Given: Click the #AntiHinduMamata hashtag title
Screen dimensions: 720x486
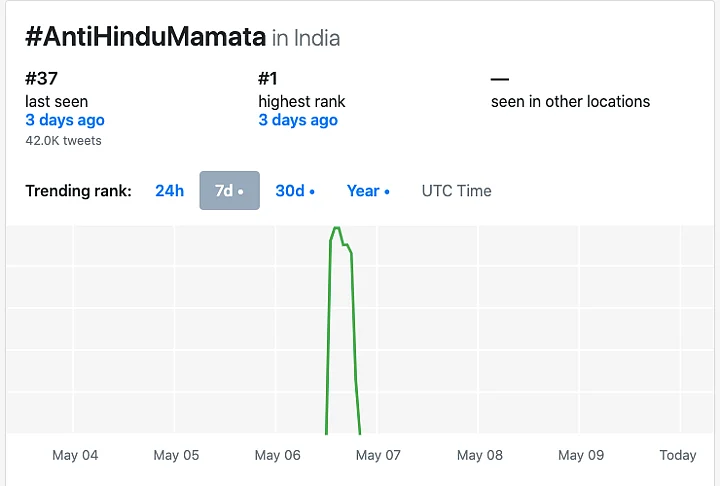Looking at the screenshot, I should click(145, 38).
